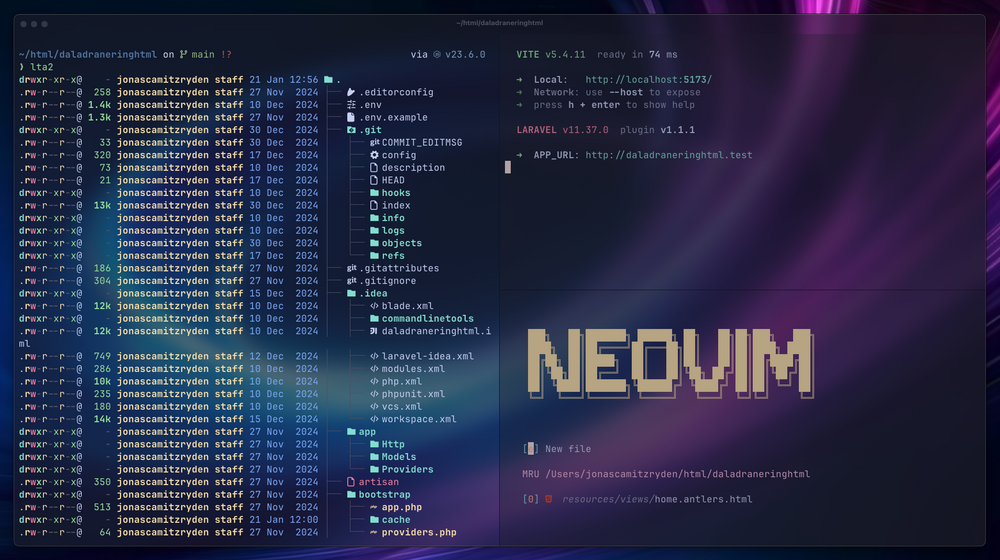1000x560 pixels.
Task: Click the logs folder icon
Action: coord(374,230)
